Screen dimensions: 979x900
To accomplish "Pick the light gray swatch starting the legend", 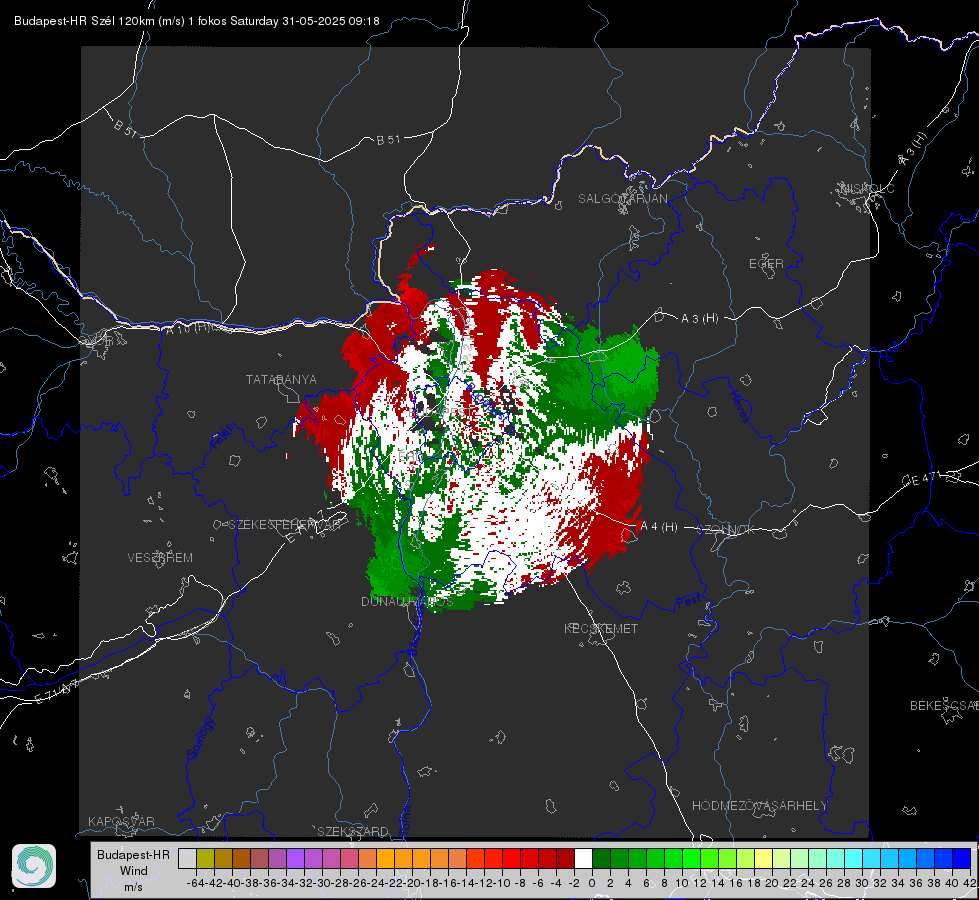I will (x=187, y=858).
